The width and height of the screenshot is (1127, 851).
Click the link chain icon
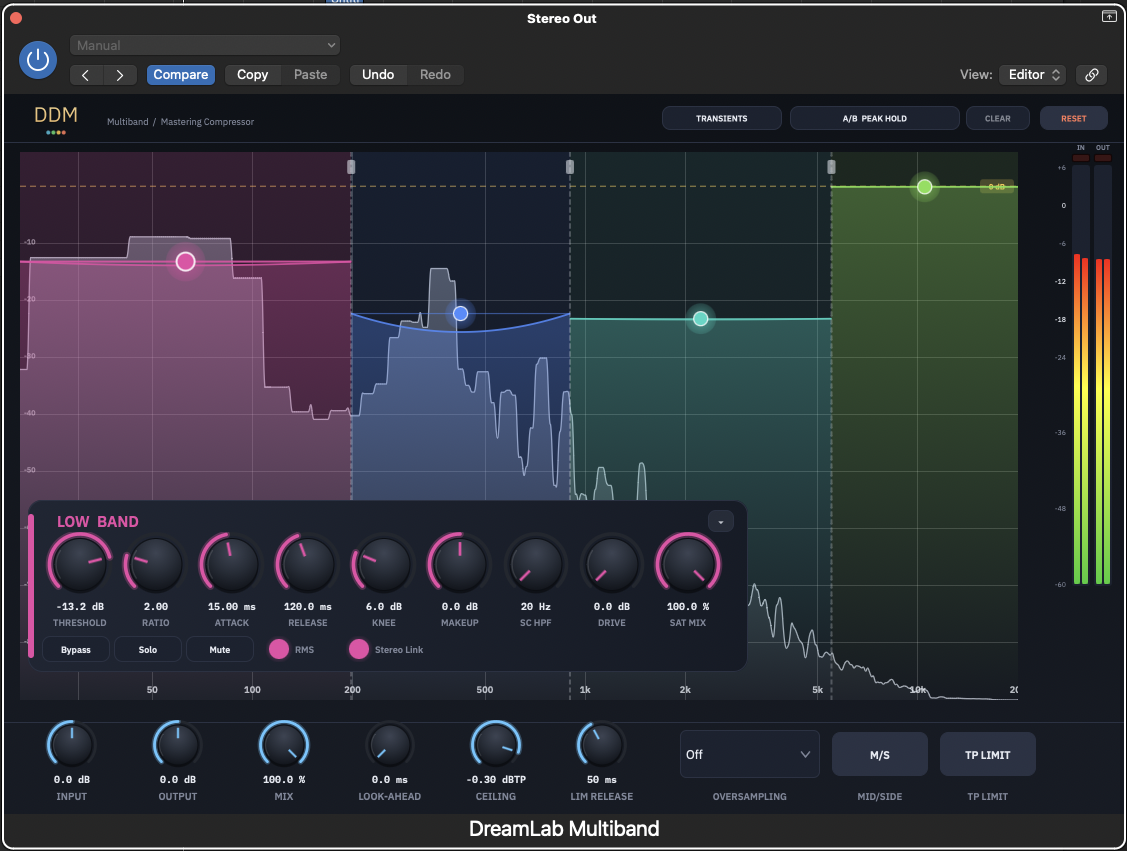[x=1091, y=75]
